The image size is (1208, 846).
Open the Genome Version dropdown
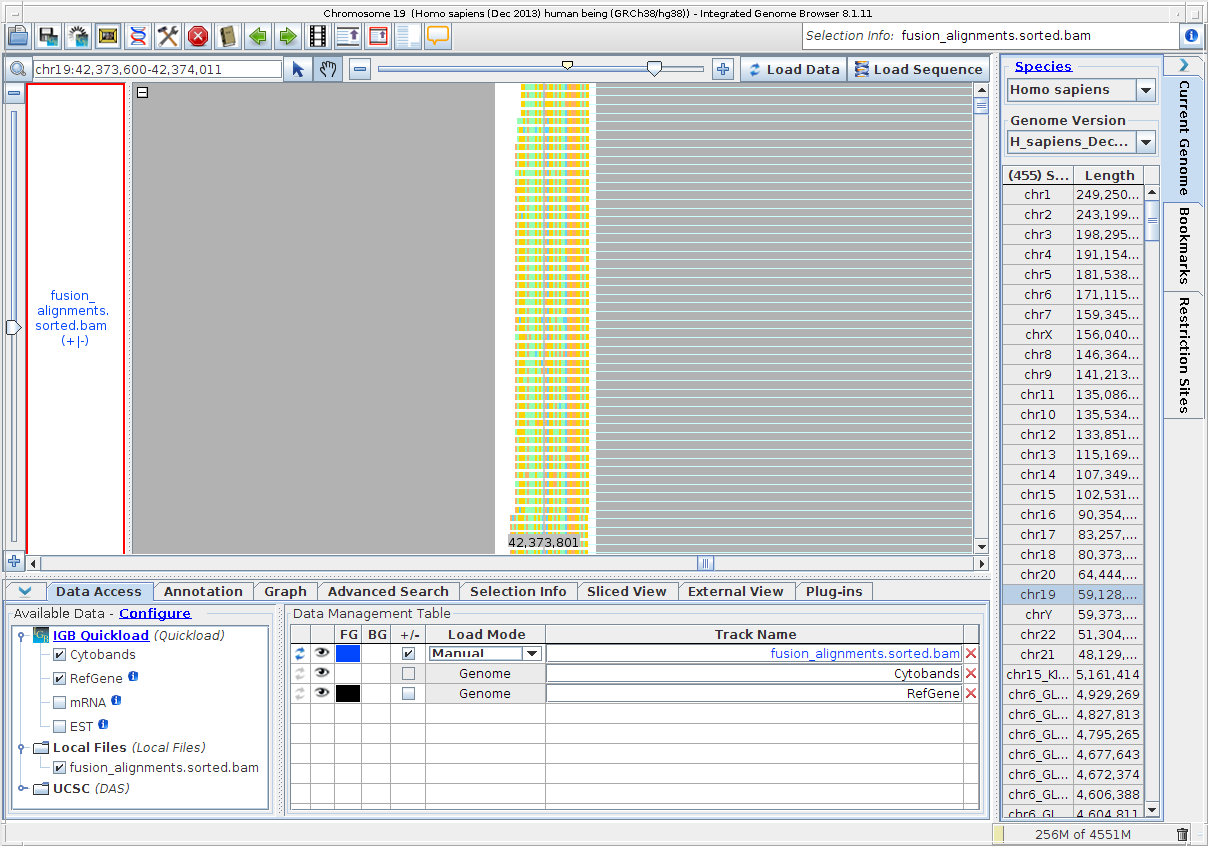(x=1145, y=141)
